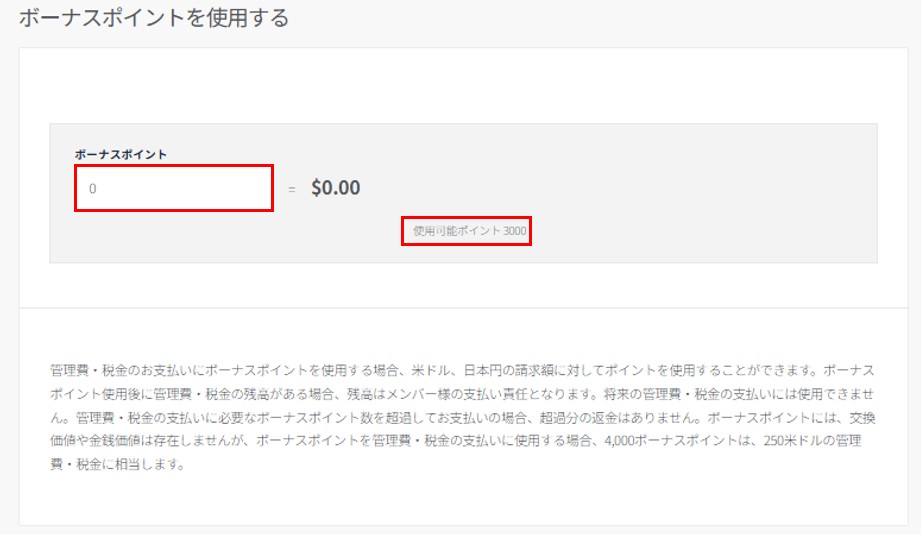Click the ボーナスポイント label above the input

[x=120, y=154]
